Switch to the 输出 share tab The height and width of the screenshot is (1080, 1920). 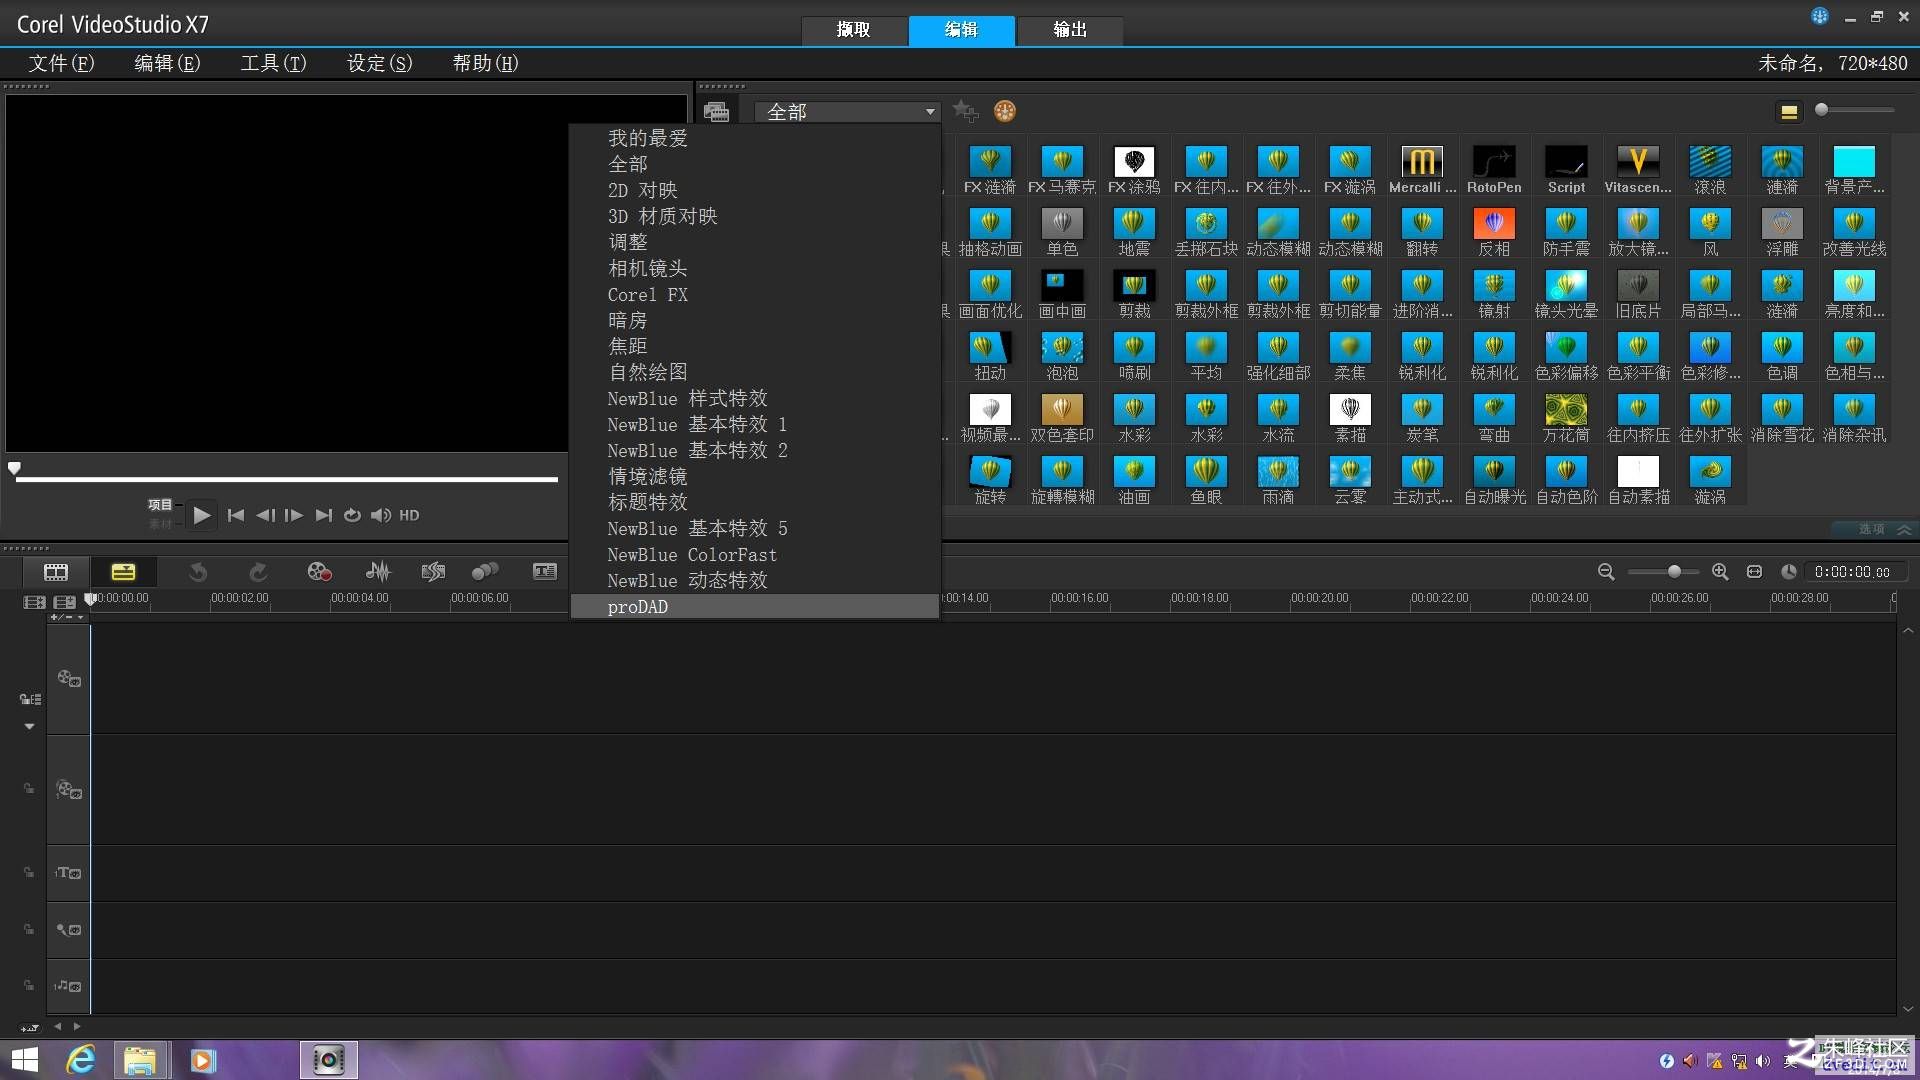point(1070,30)
